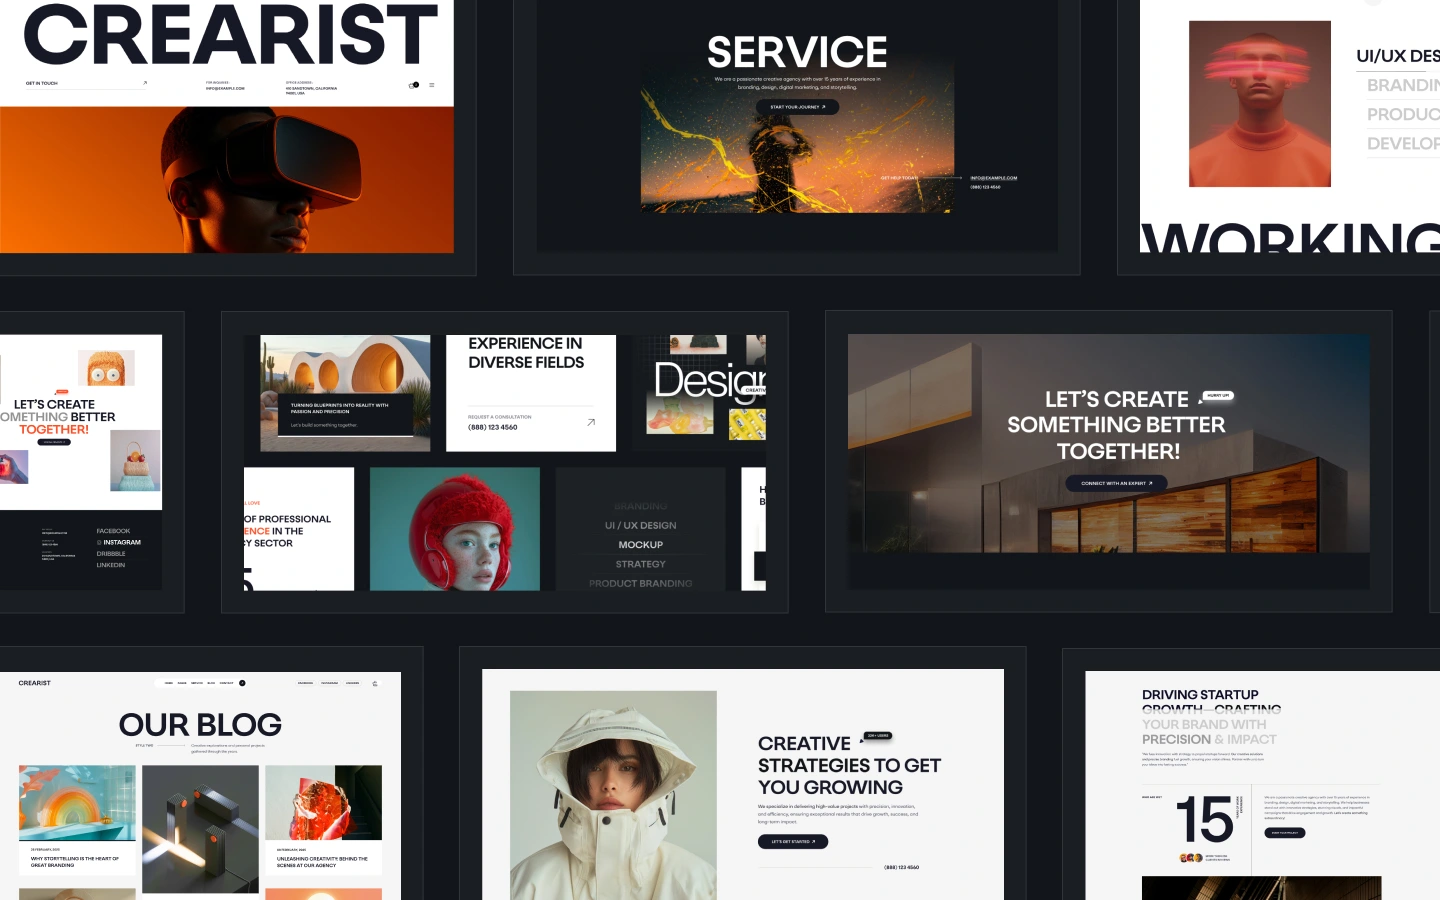Image resolution: width=1440 pixels, height=900 pixels.
Task: Click the fruit basket bag image
Action: point(135,460)
